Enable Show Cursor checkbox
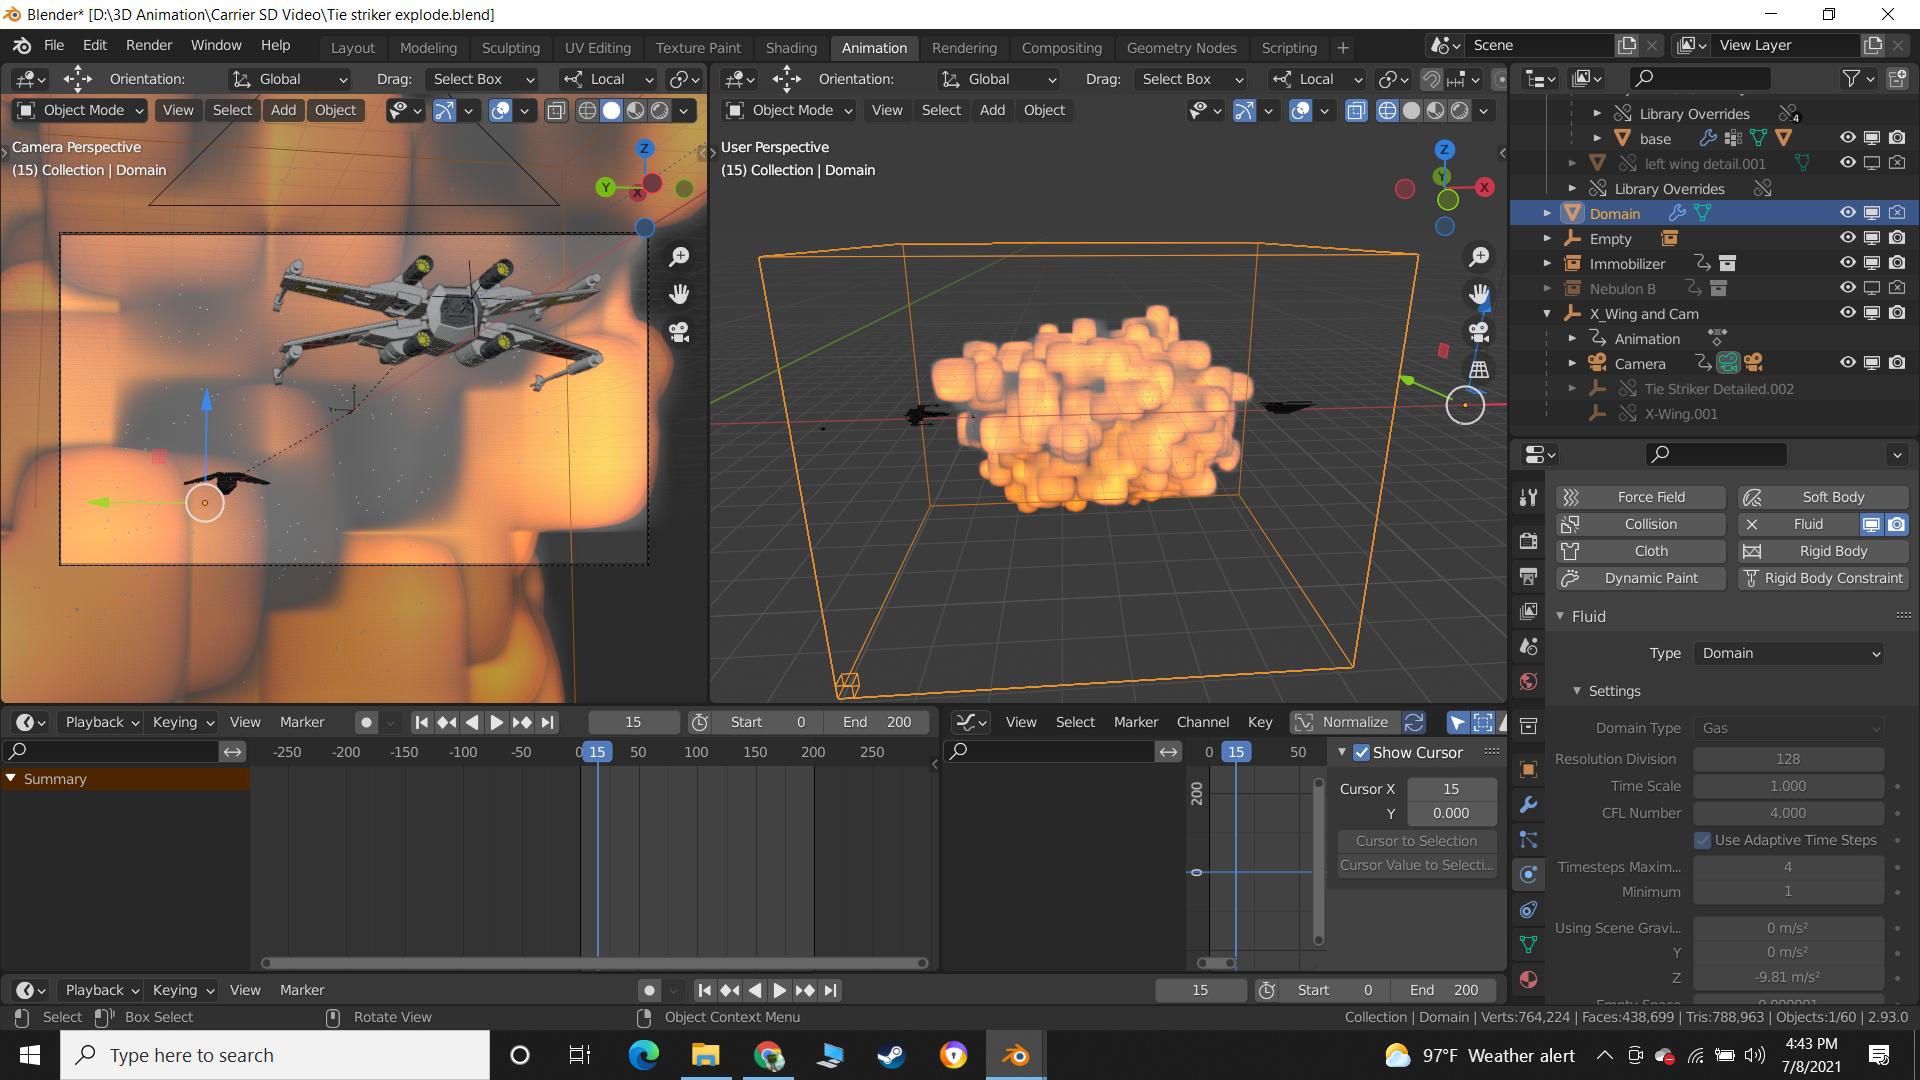This screenshot has height=1080, width=1920. point(1361,752)
